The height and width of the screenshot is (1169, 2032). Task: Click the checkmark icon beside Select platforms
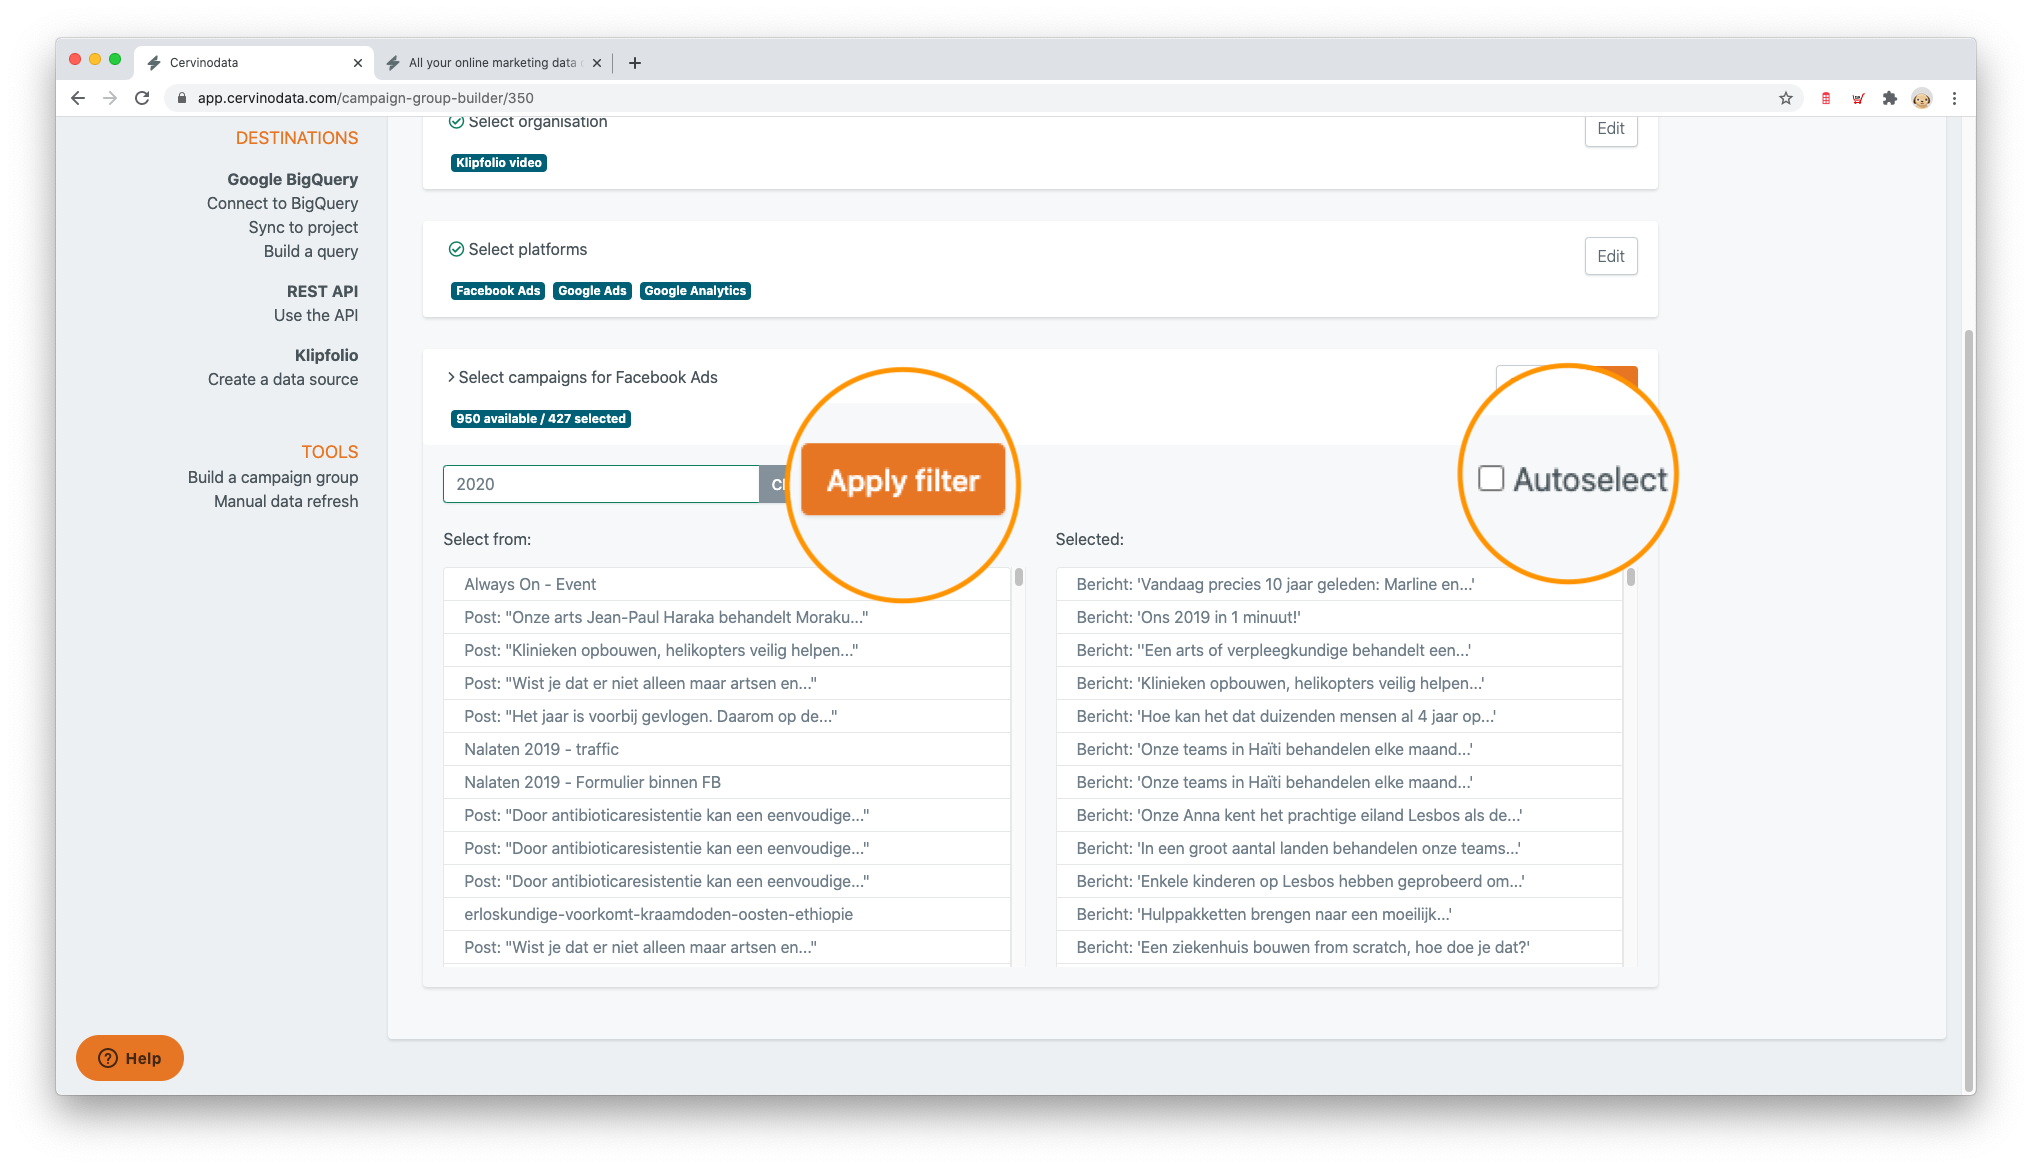[x=457, y=249]
